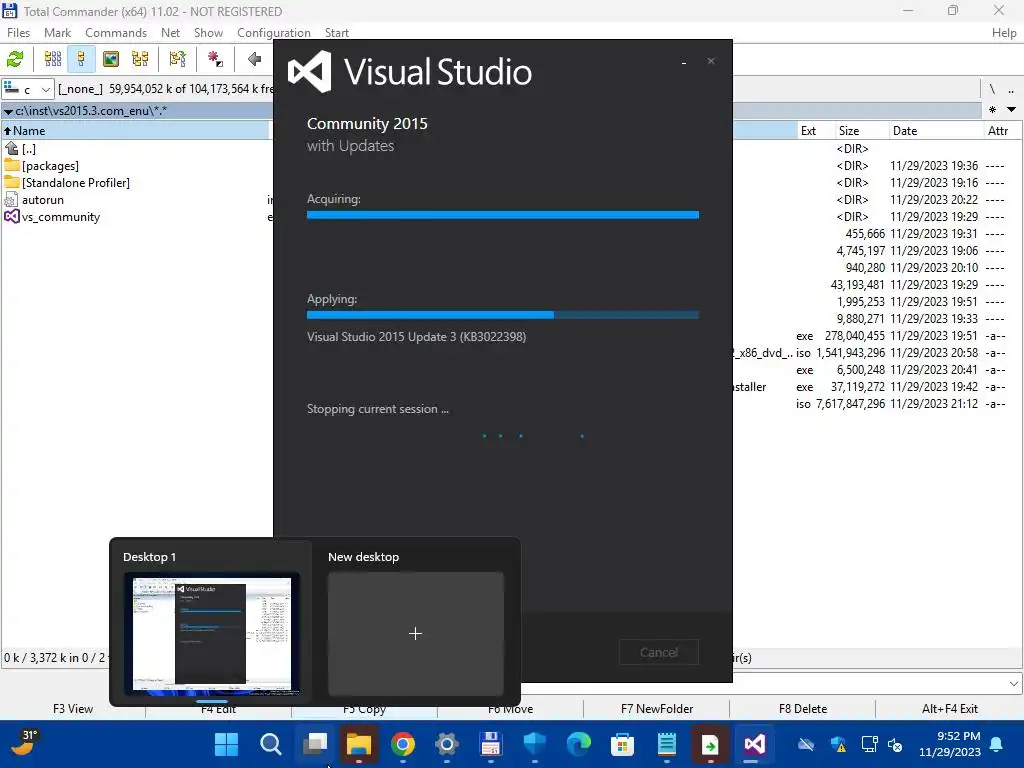This screenshot has width=1024, height=768.
Task: Show the directory tree view icon
Action: pyautogui.click(x=140, y=59)
